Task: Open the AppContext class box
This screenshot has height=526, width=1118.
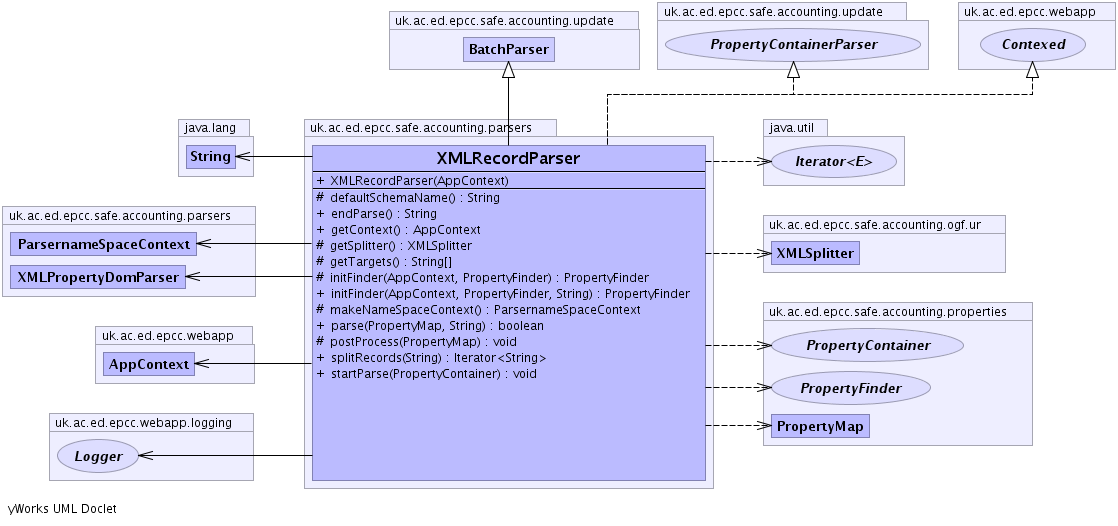Action: click(149, 364)
